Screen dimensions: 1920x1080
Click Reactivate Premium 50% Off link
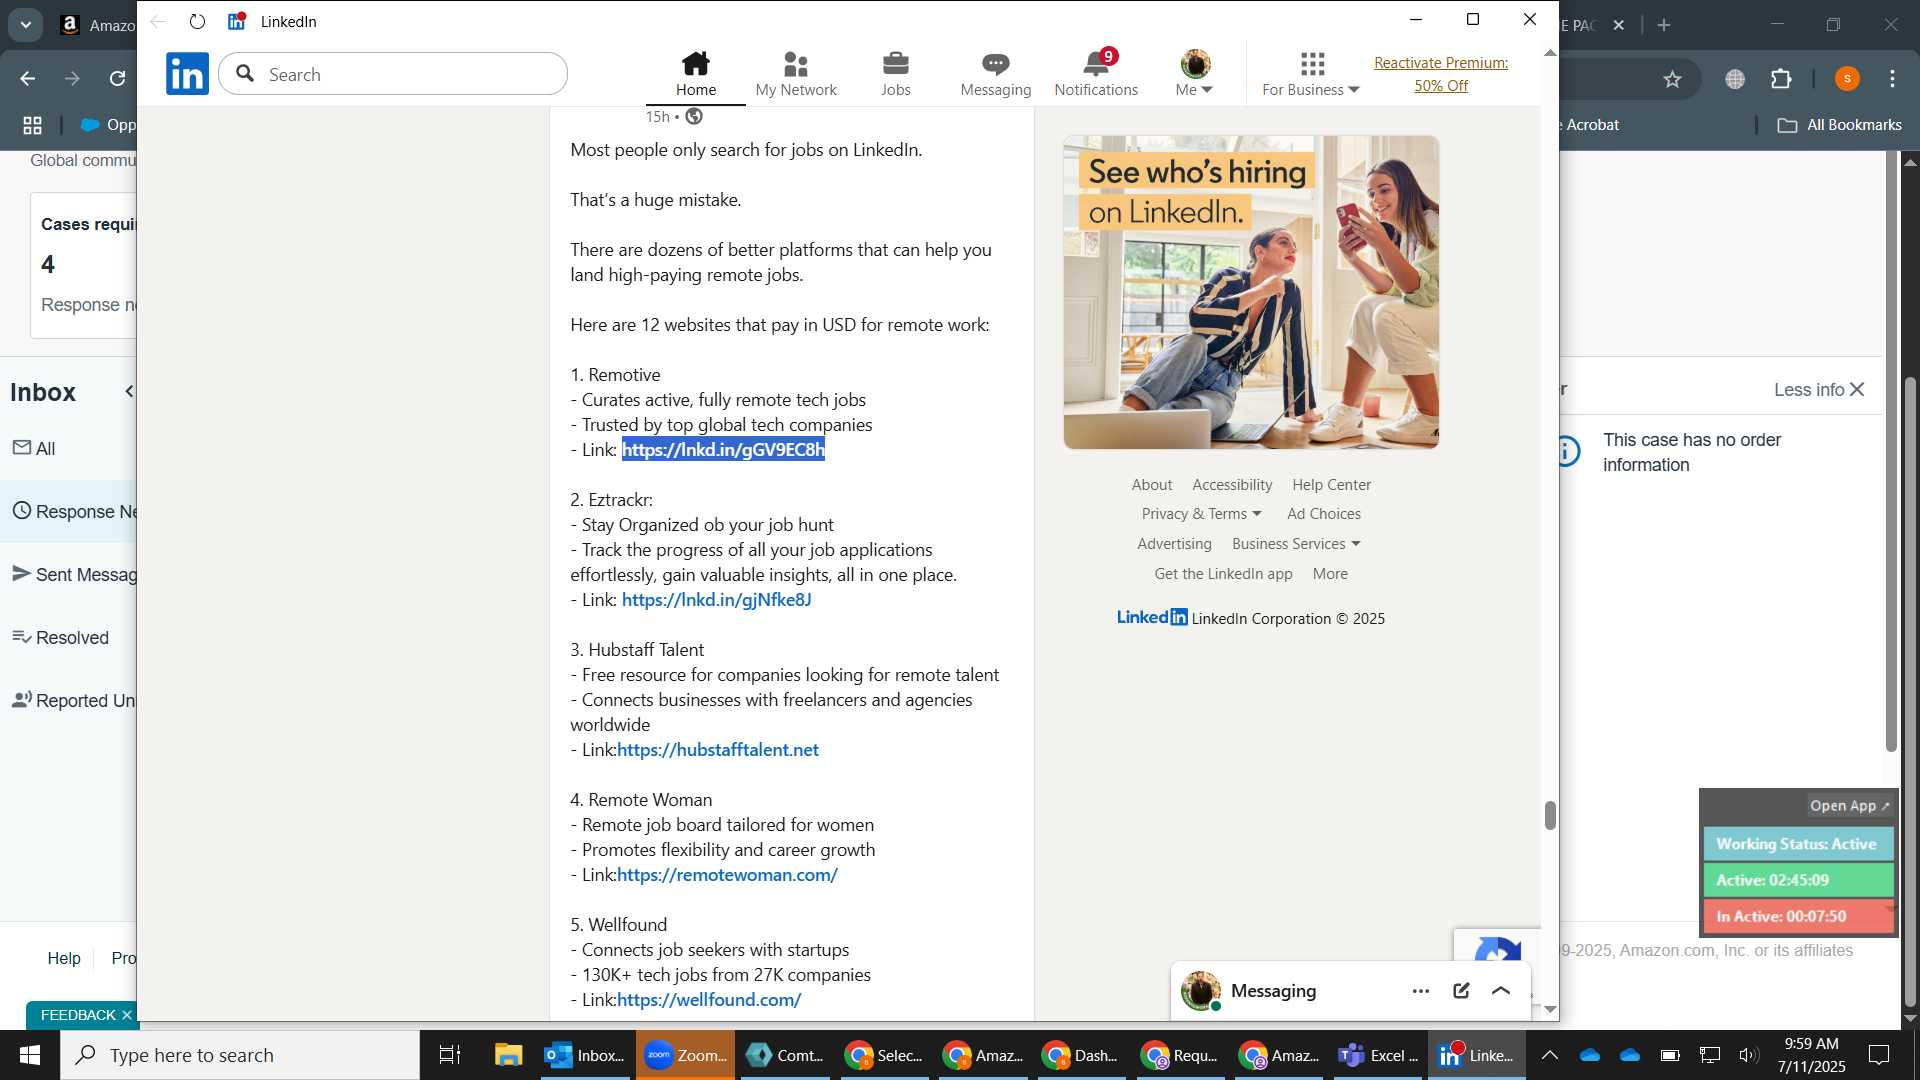coord(1441,74)
